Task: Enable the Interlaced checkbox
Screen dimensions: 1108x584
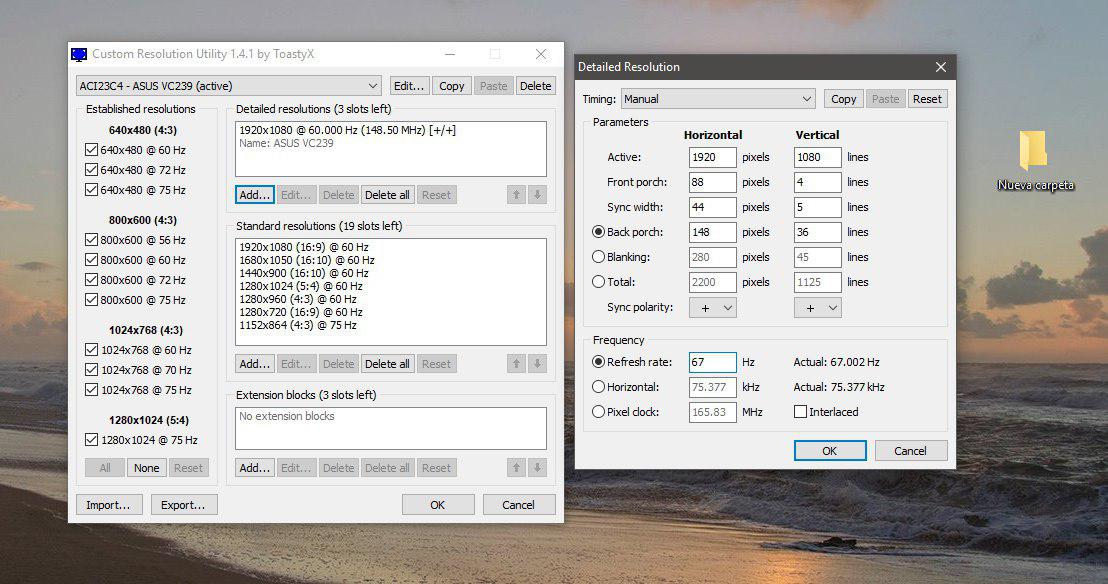Action: tap(800, 412)
